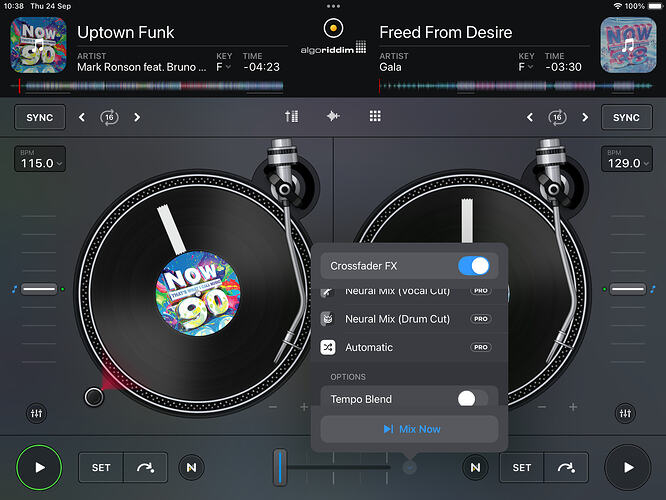Open Uptown Funk album artwork thumbnail
Viewport: 666px width, 500px height.
coord(38,45)
